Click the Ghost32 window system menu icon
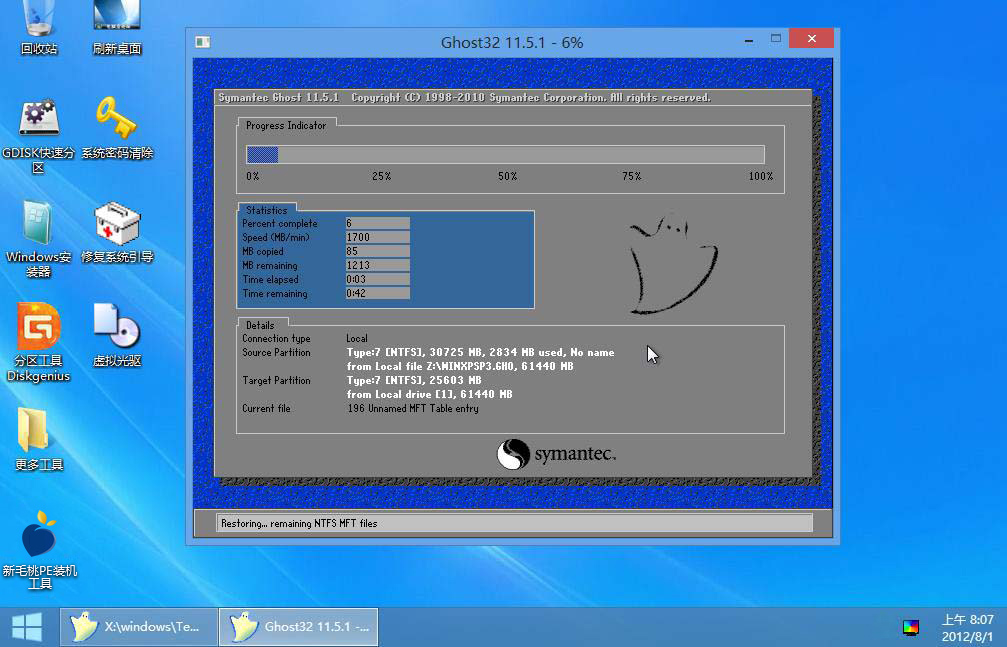The image size is (1007, 647). 203,42
